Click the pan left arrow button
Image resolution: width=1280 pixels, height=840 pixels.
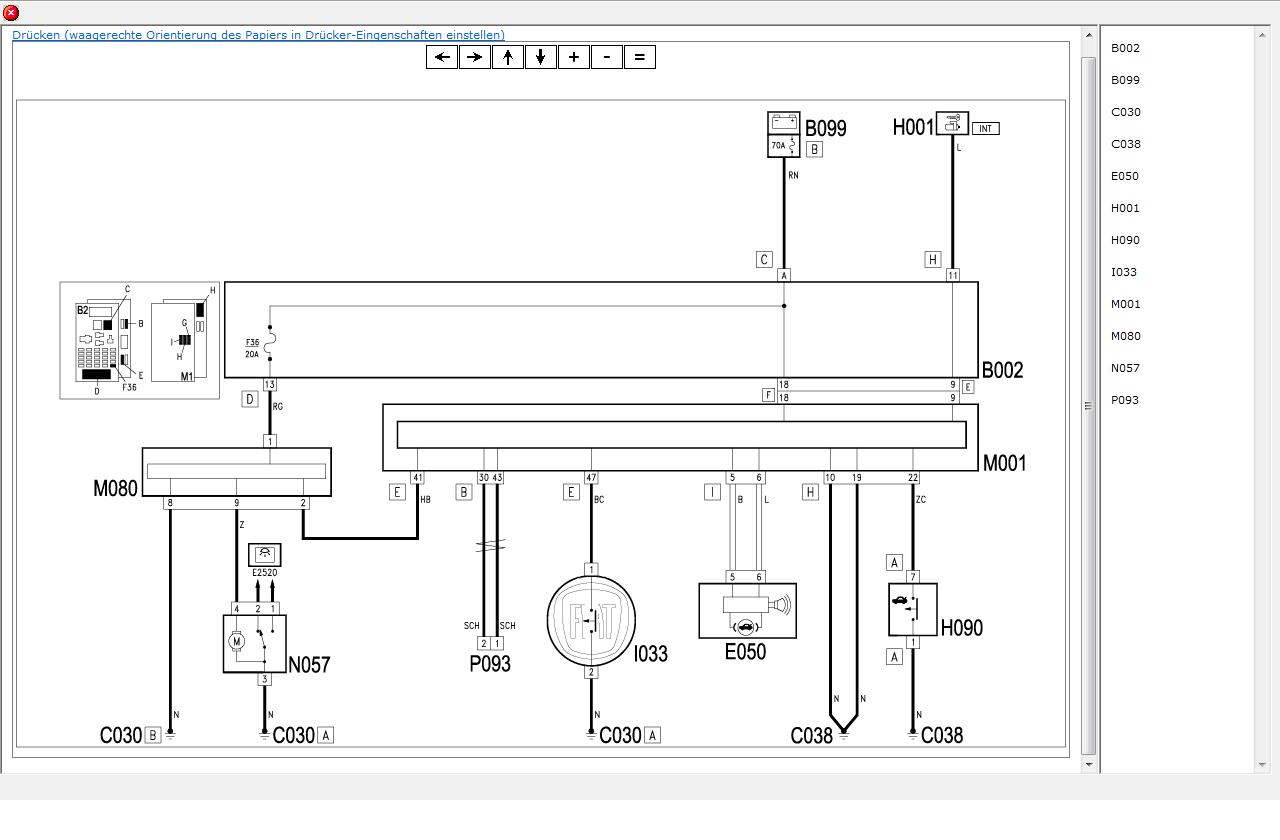coord(442,57)
